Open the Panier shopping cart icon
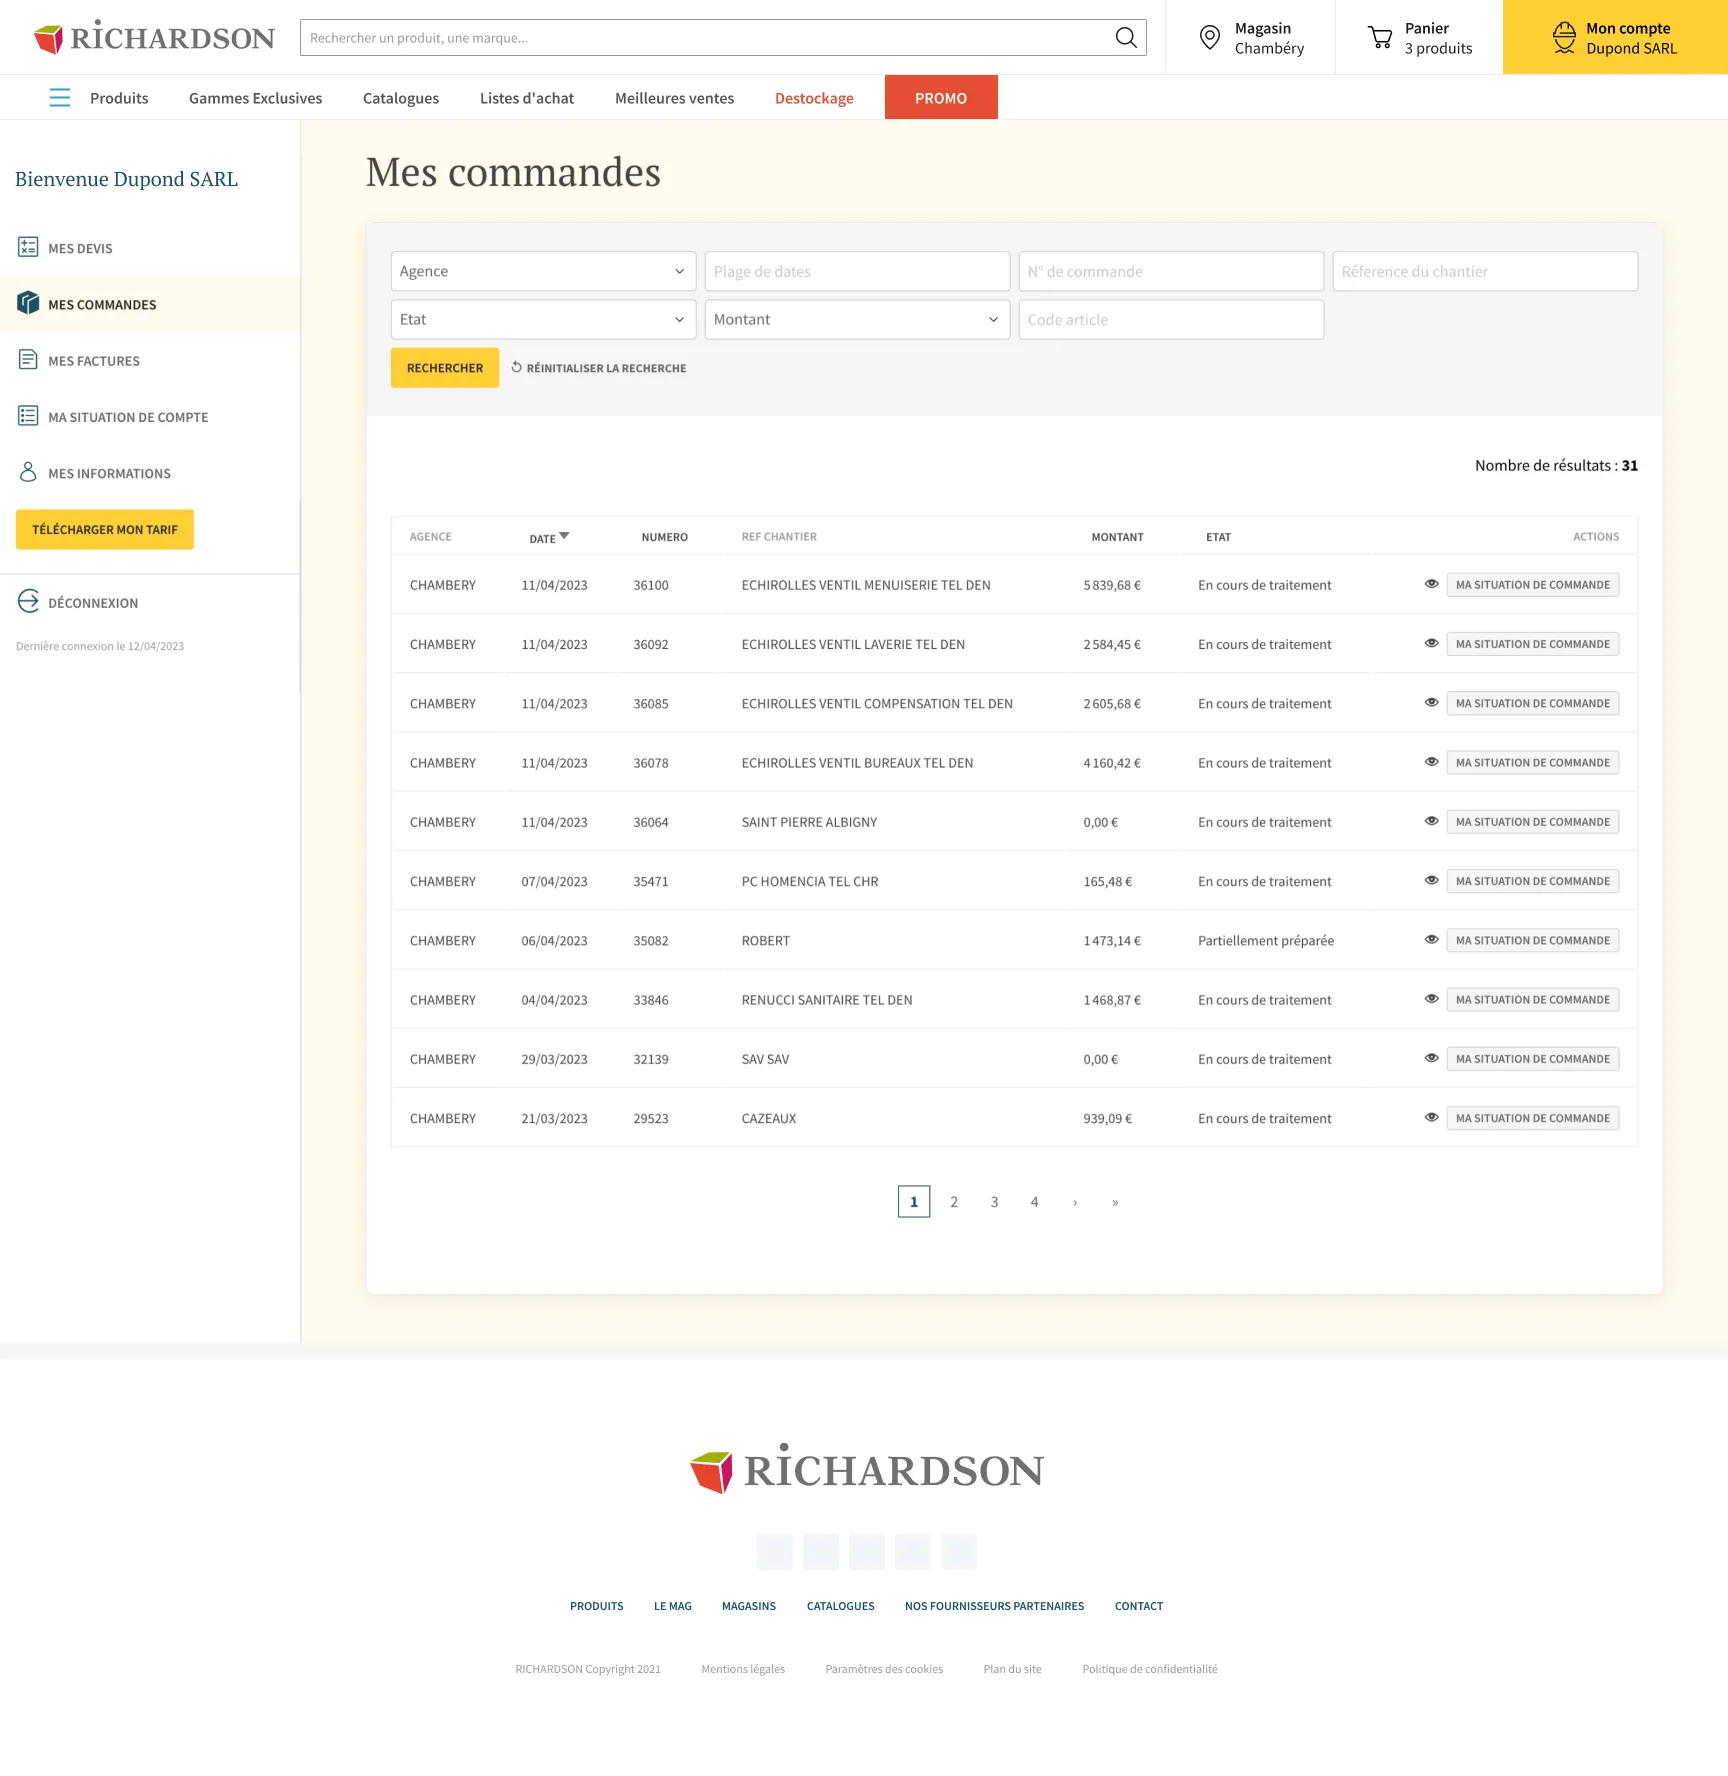This screenshot has width=1728, height=1776. (x=1380, y=38)
